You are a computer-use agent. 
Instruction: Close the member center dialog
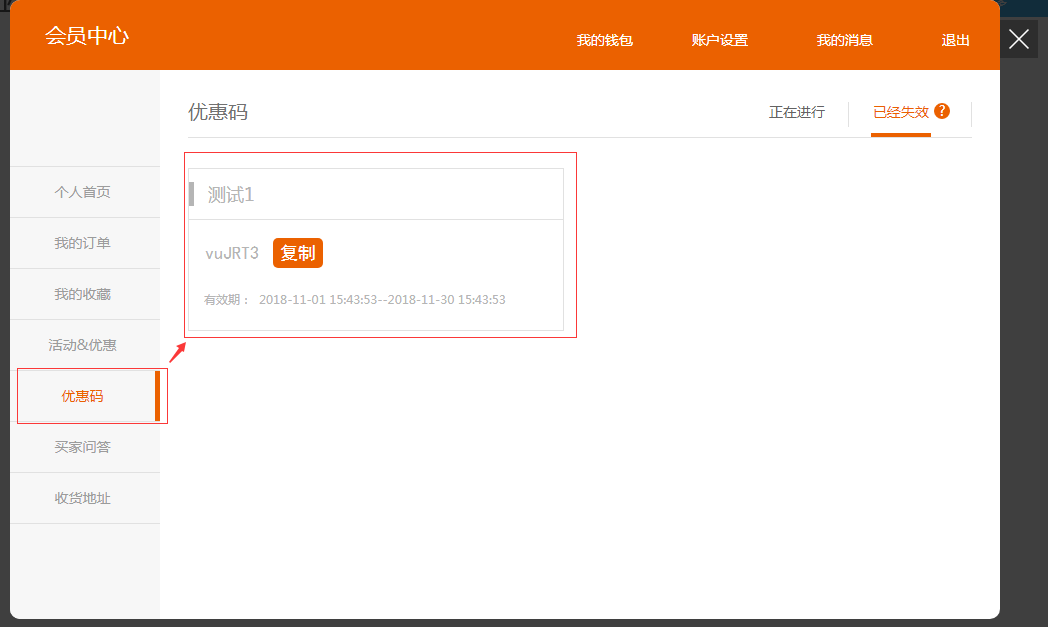[x=1018, y=39]
